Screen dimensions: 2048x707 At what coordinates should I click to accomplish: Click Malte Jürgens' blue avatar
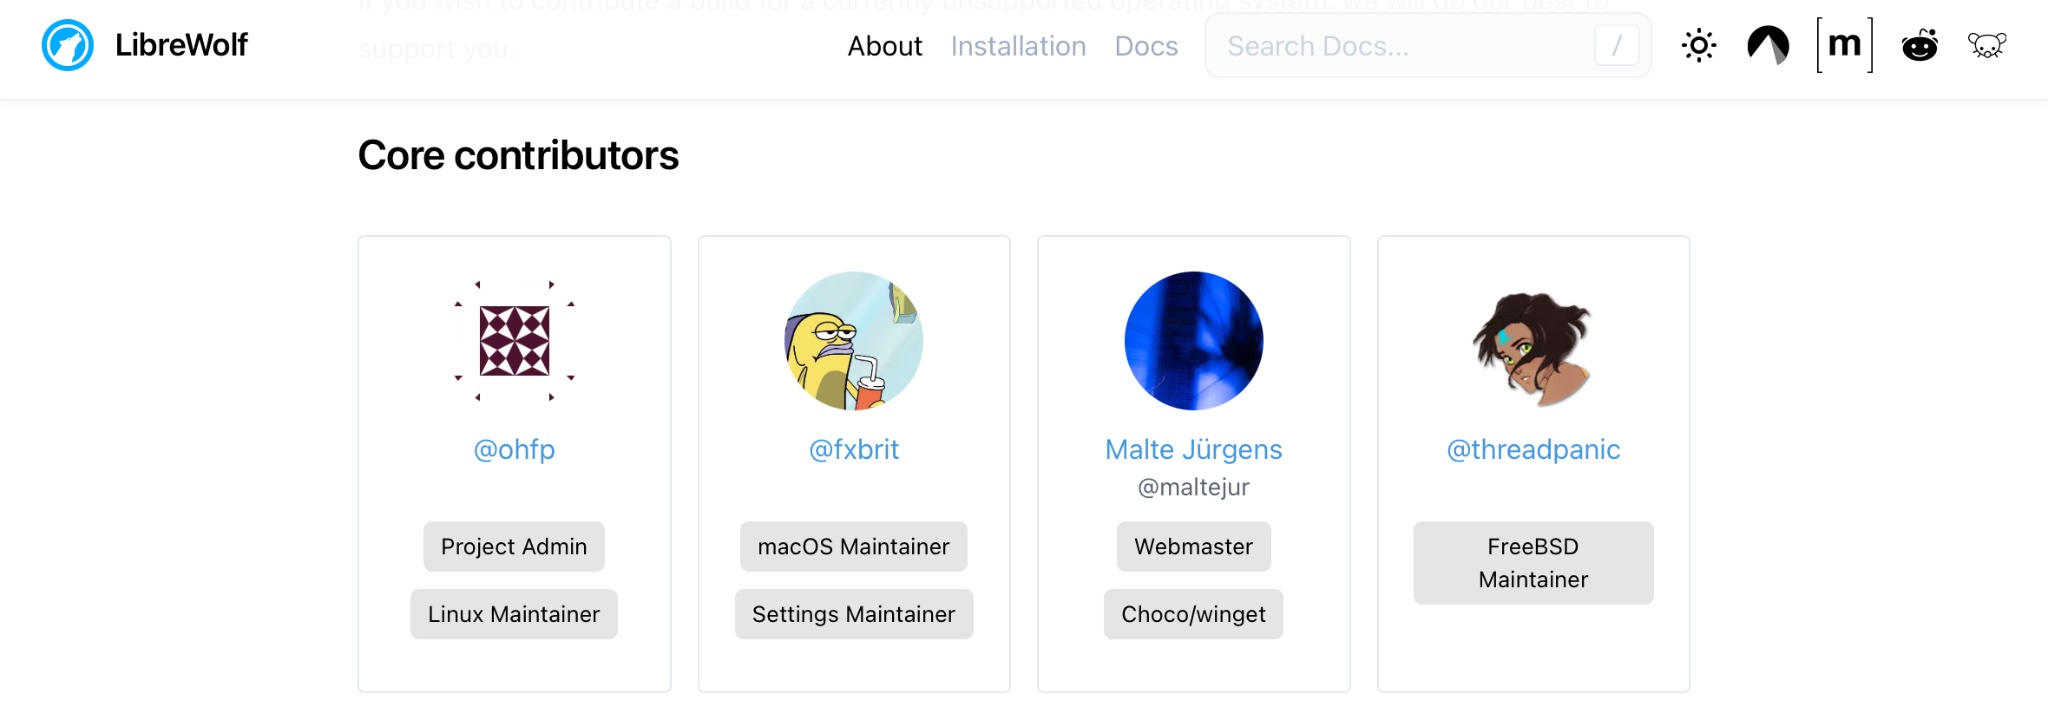(x=1194, y=341)
